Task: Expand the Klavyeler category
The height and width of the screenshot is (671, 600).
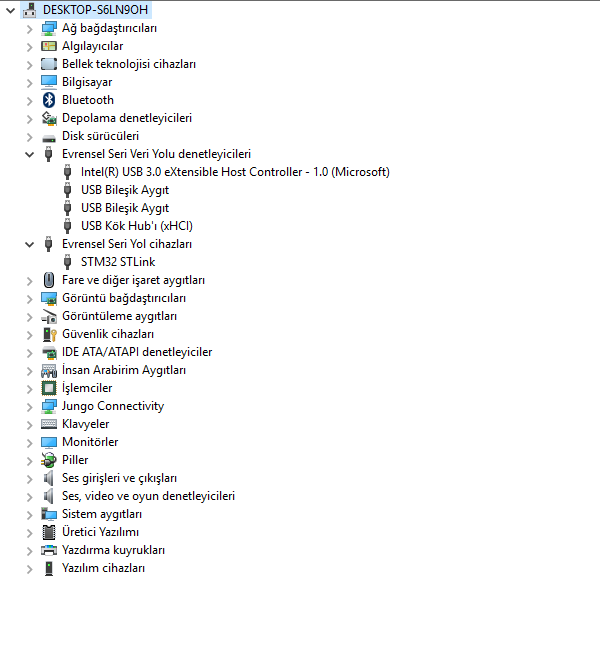Action: 29,425
